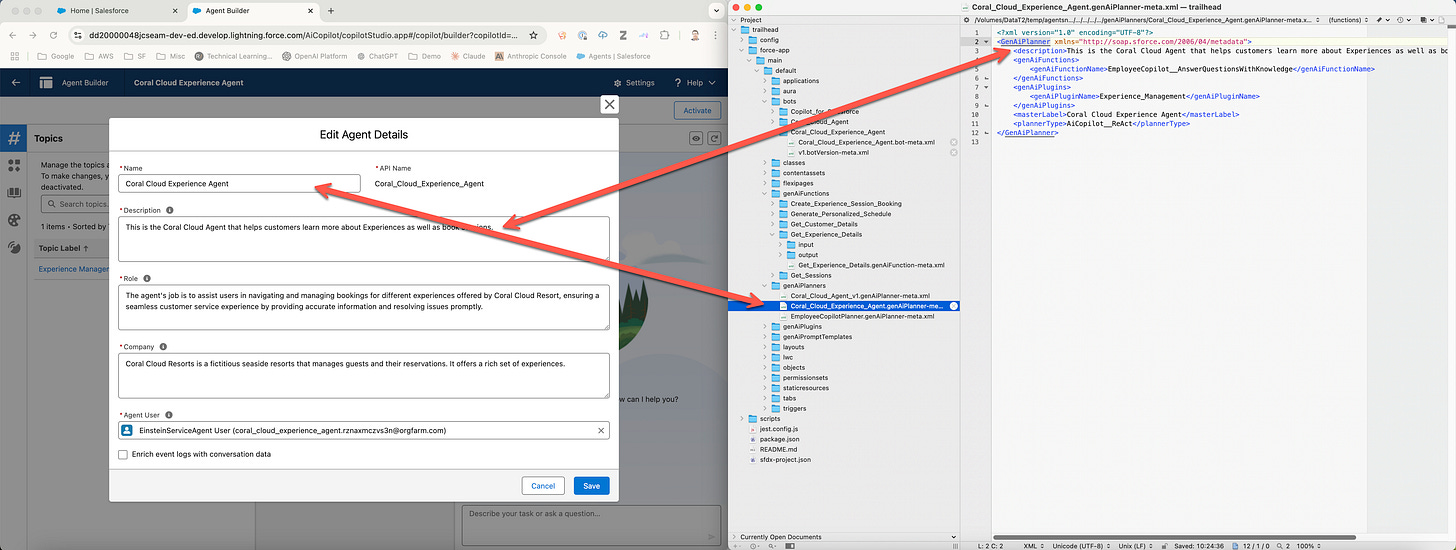Open the Chrome extensions puzzle icon

(666, 34)
